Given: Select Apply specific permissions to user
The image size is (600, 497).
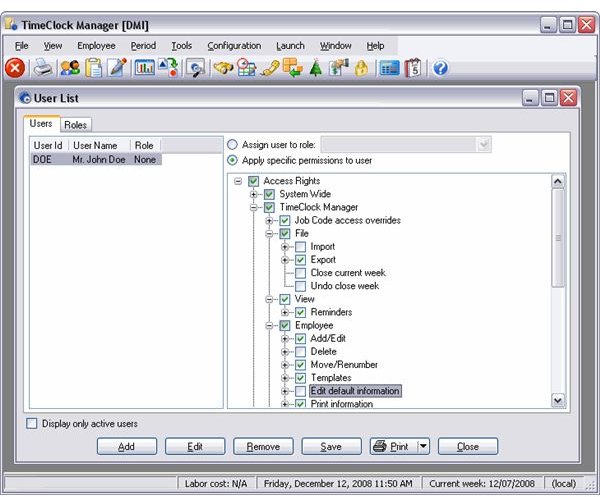Looking at the screenshot, I should pyautogui.click(x=232, y=160).
